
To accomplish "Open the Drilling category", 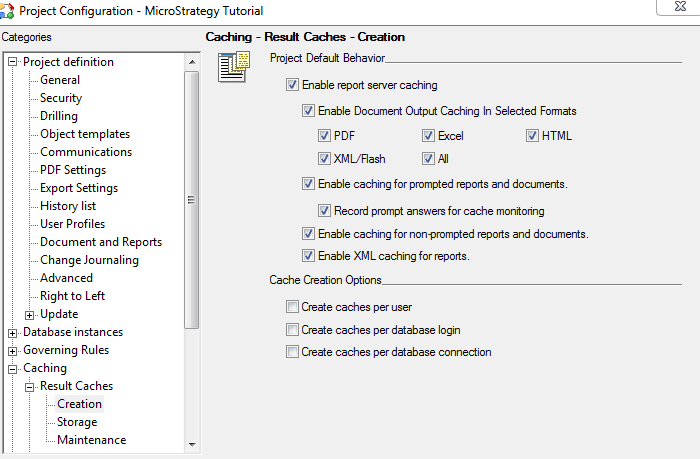I will click(x=59, y=116).
